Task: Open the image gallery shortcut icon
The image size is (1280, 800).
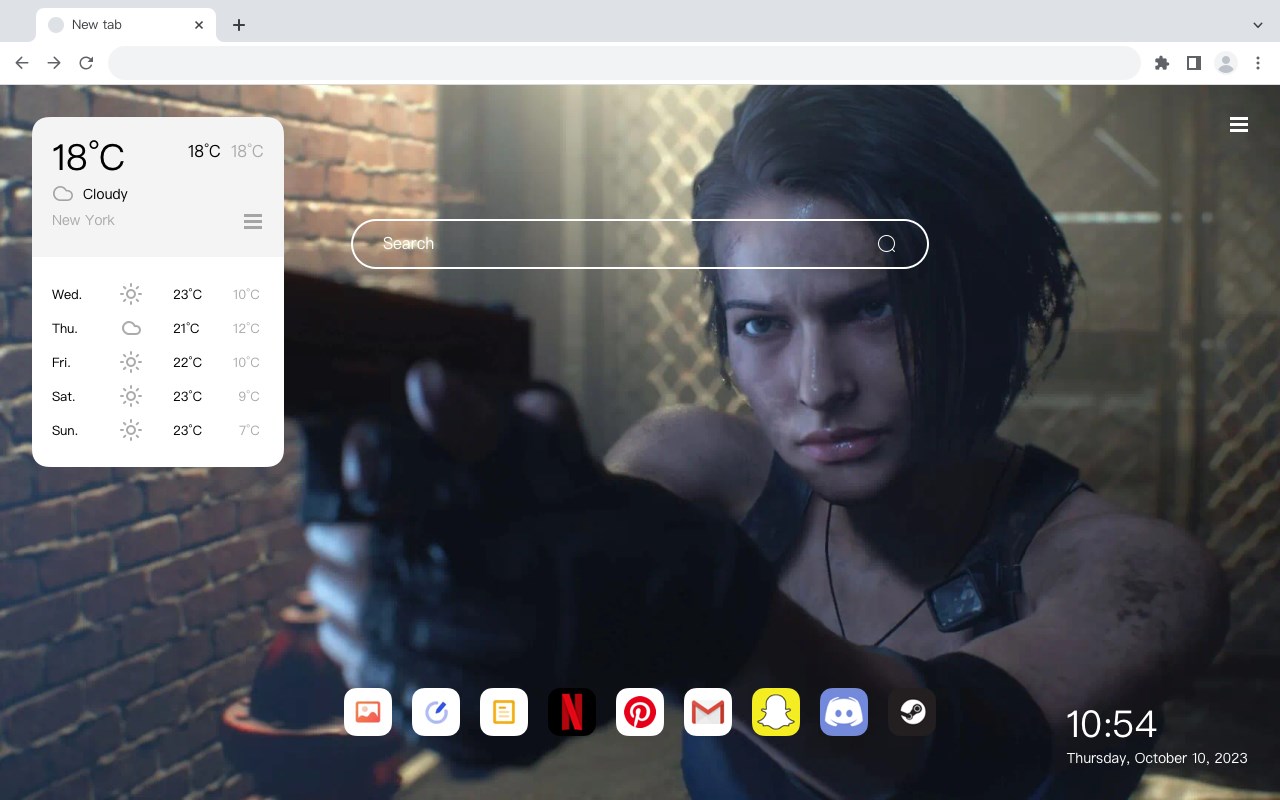Action: click(x=368, y=712)
